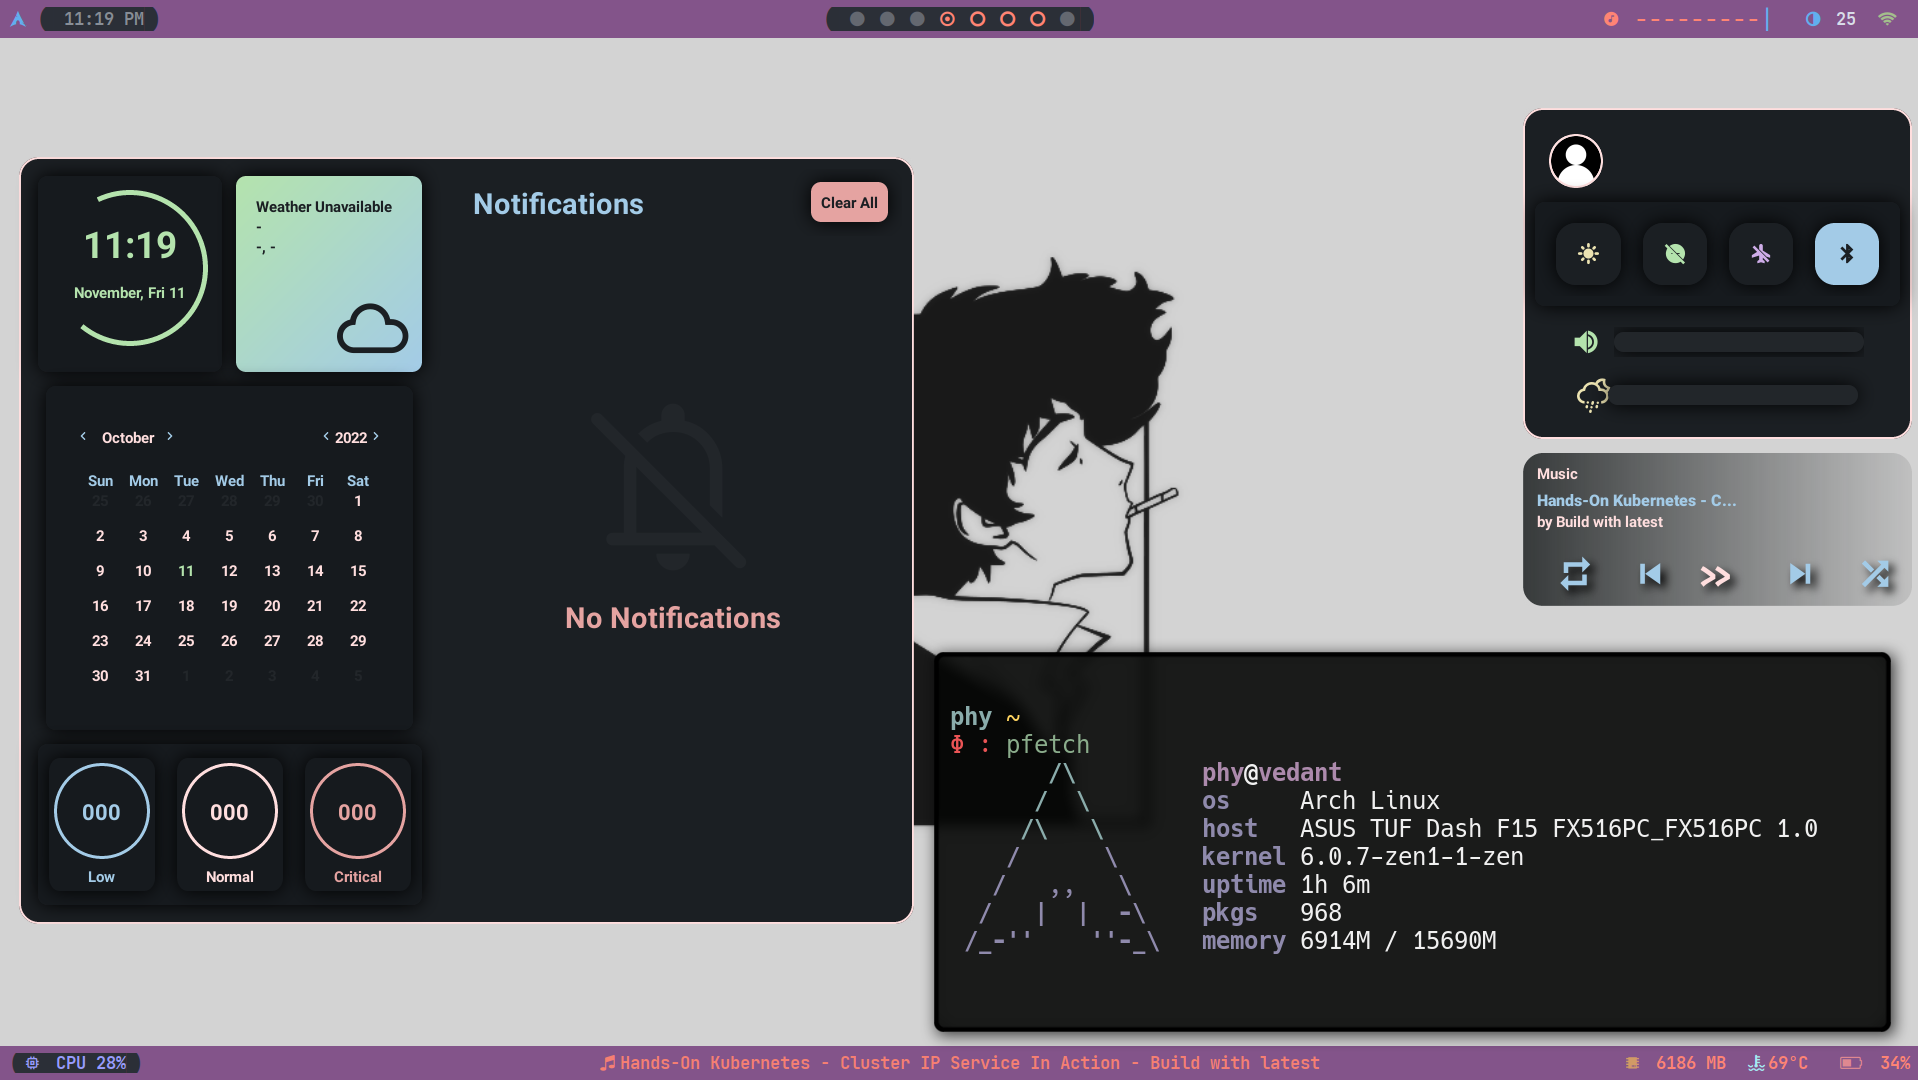Screen dimensions: 1918x1080
Task: Open the Weather Unavailable card
Action: pos(329,274)
